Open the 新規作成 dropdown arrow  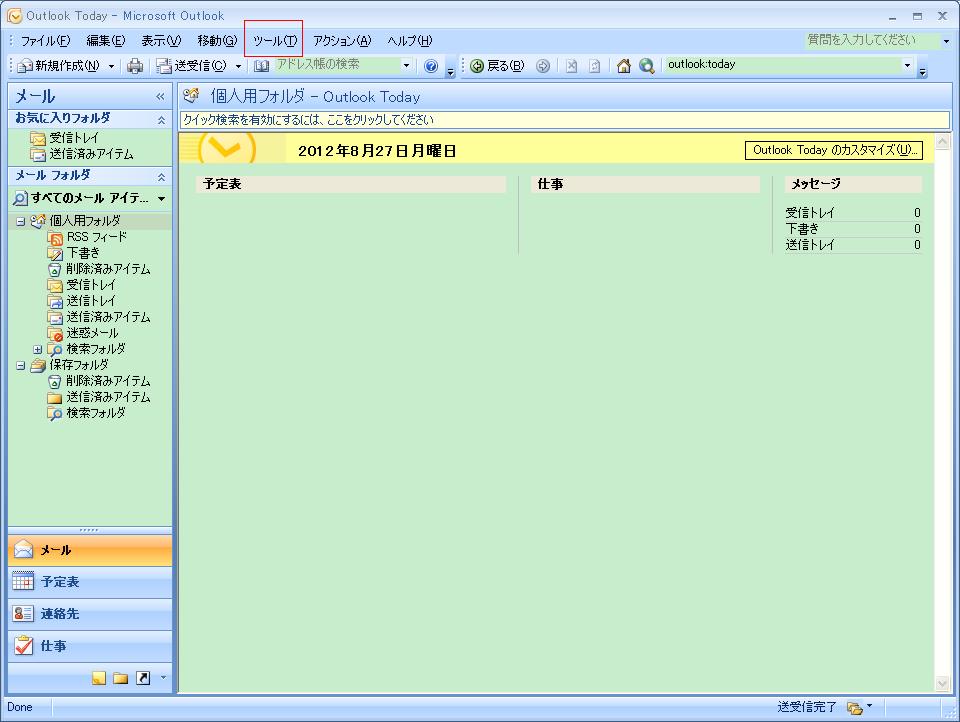point(112,67)
